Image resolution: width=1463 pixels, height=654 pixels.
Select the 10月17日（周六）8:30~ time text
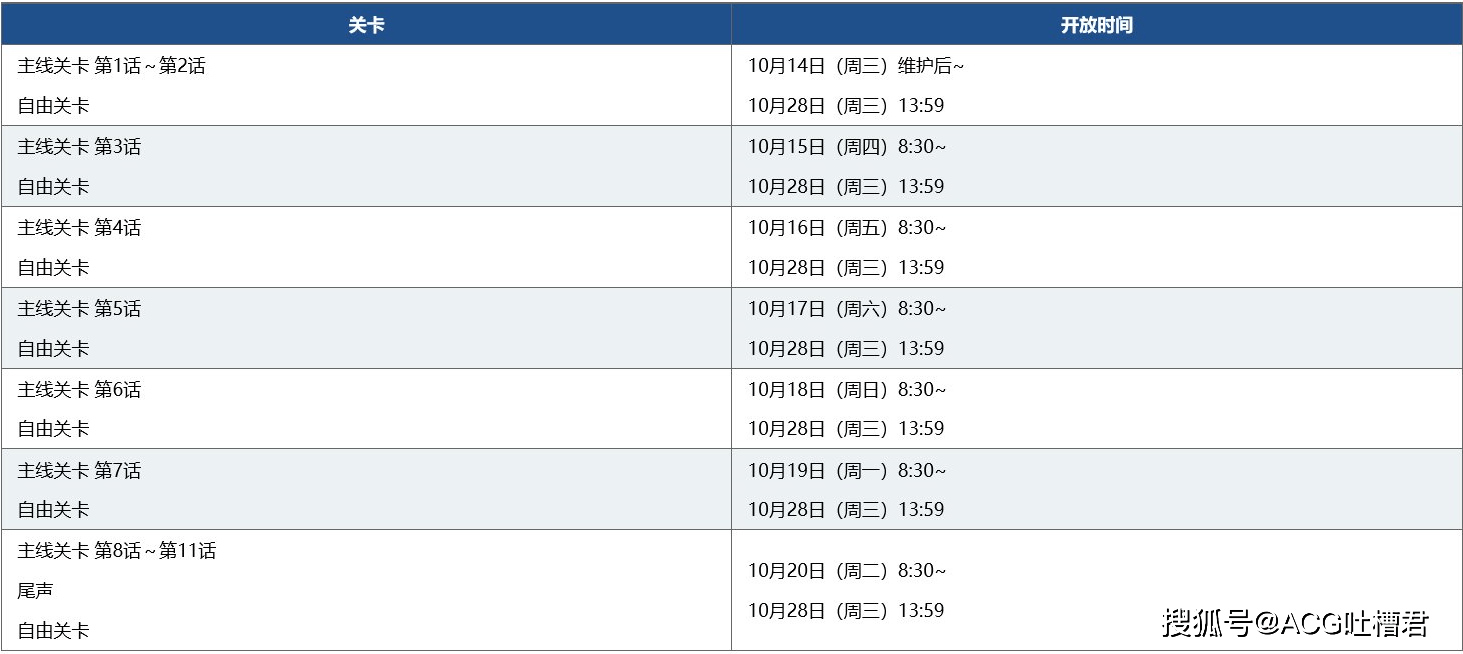pyautogui.click(x=847, y=309)
